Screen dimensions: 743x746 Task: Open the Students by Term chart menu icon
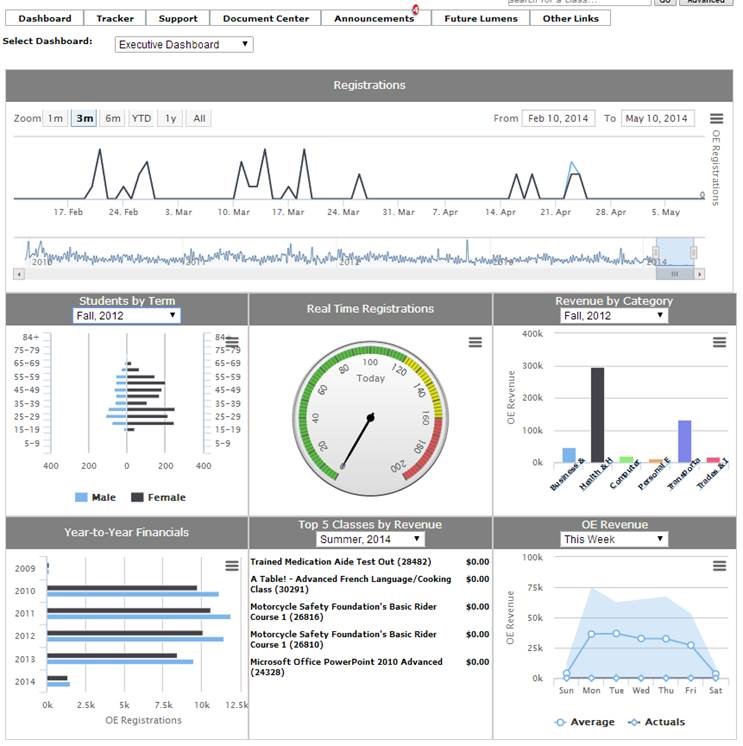232,342
